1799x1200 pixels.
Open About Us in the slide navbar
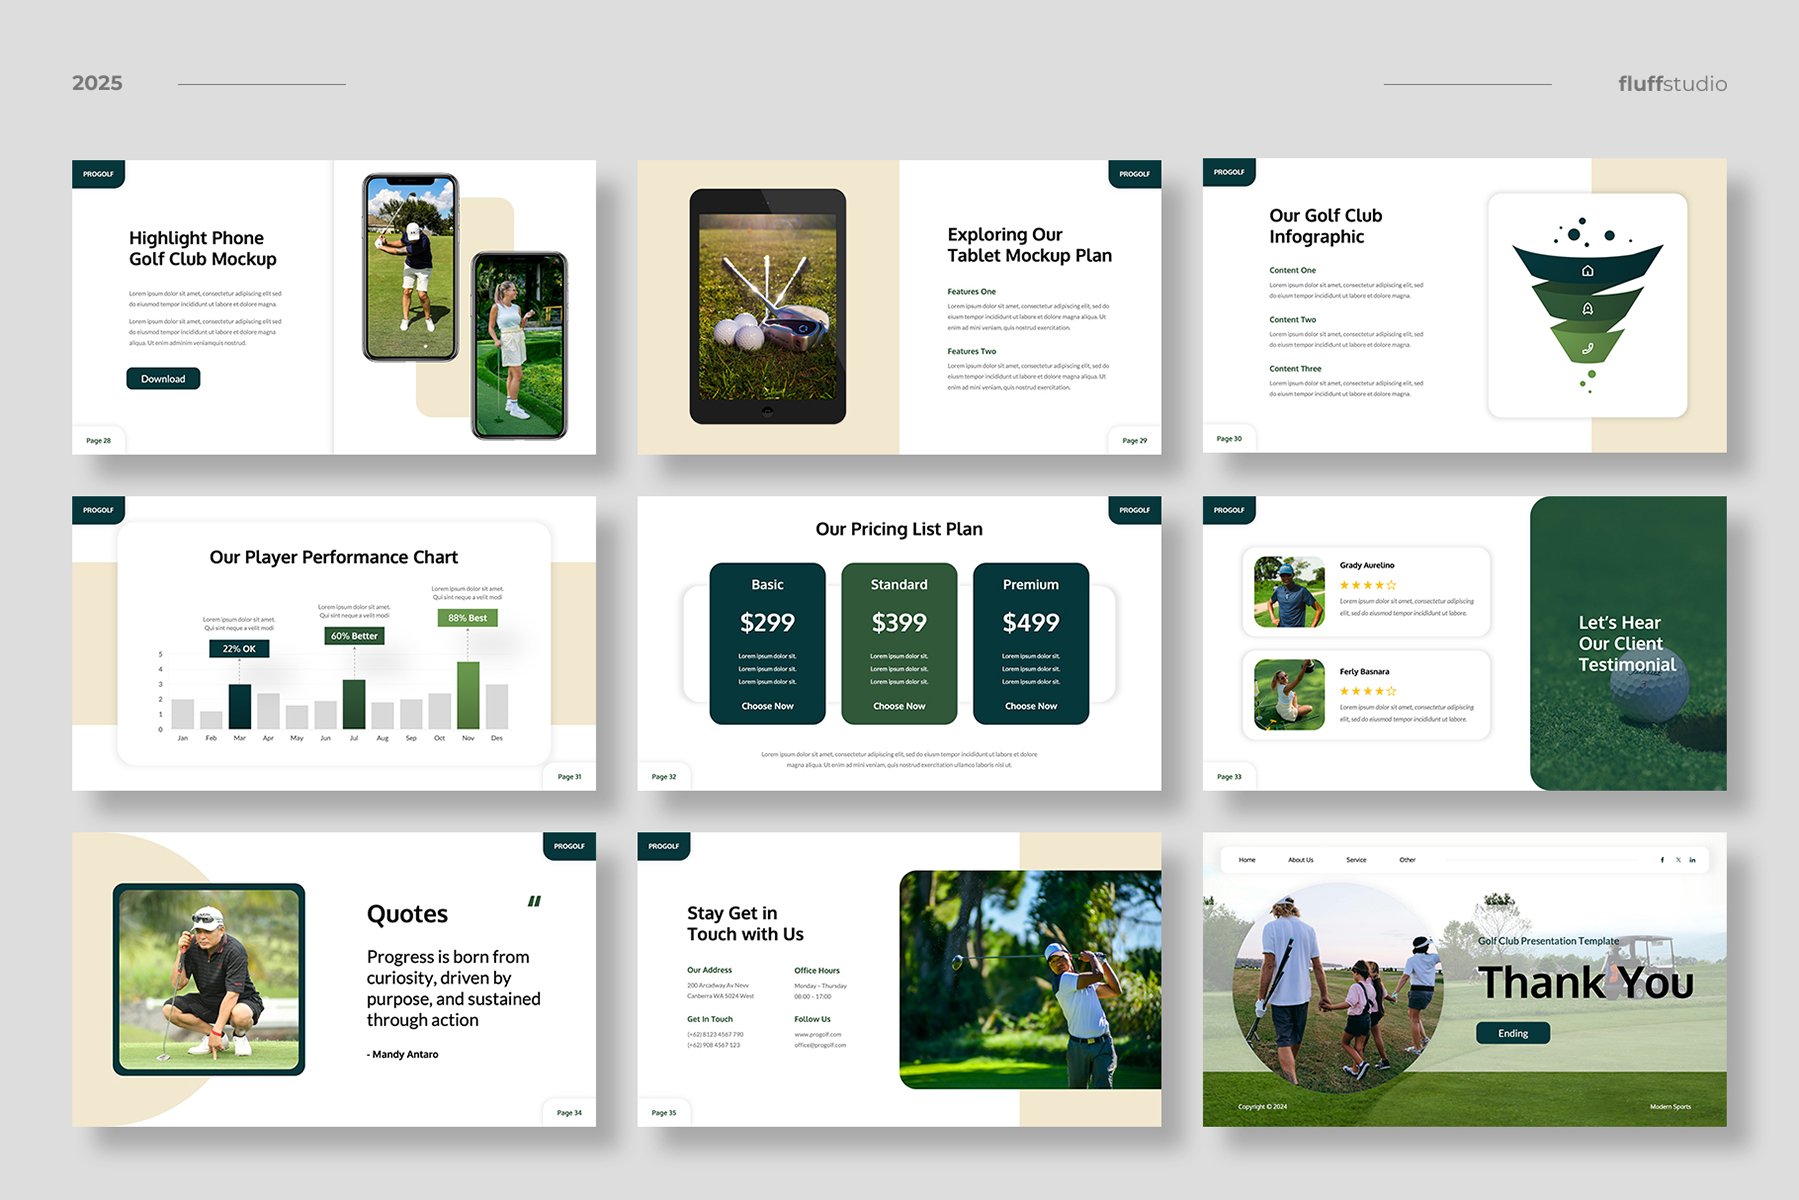[1300, 860]
